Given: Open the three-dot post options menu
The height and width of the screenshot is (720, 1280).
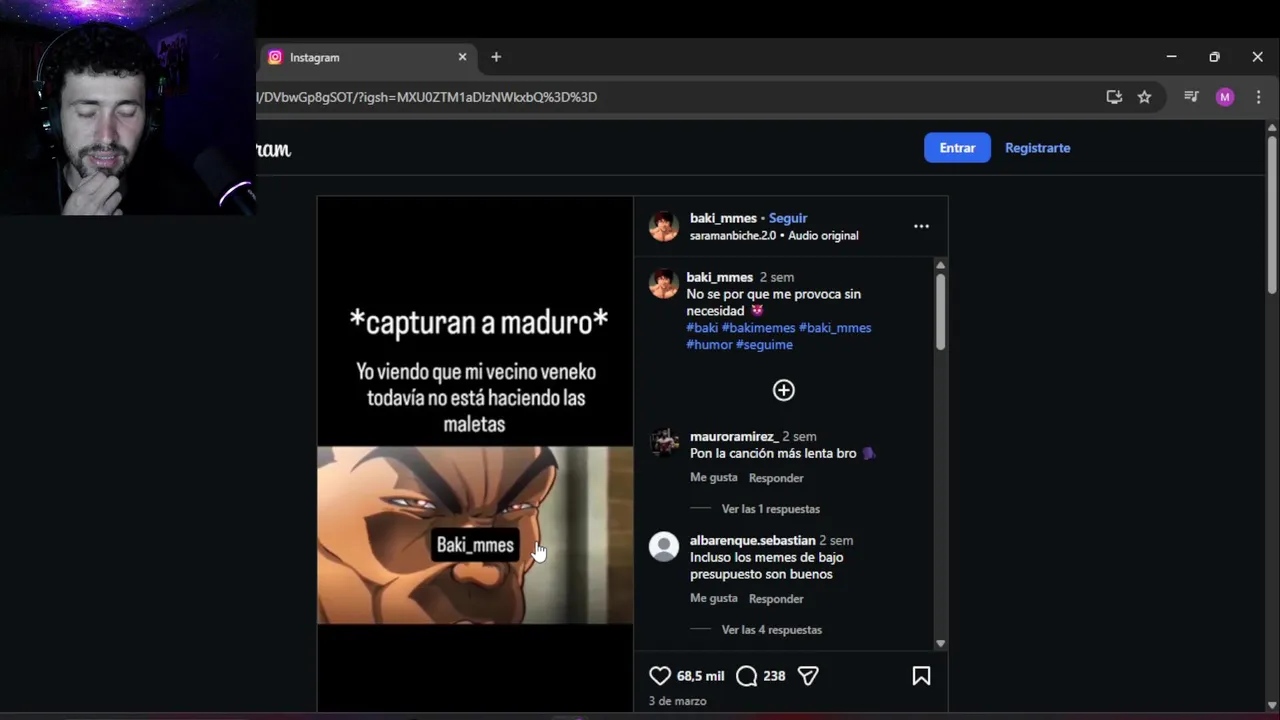Looking at the screenshot, I should coord(921,226).
